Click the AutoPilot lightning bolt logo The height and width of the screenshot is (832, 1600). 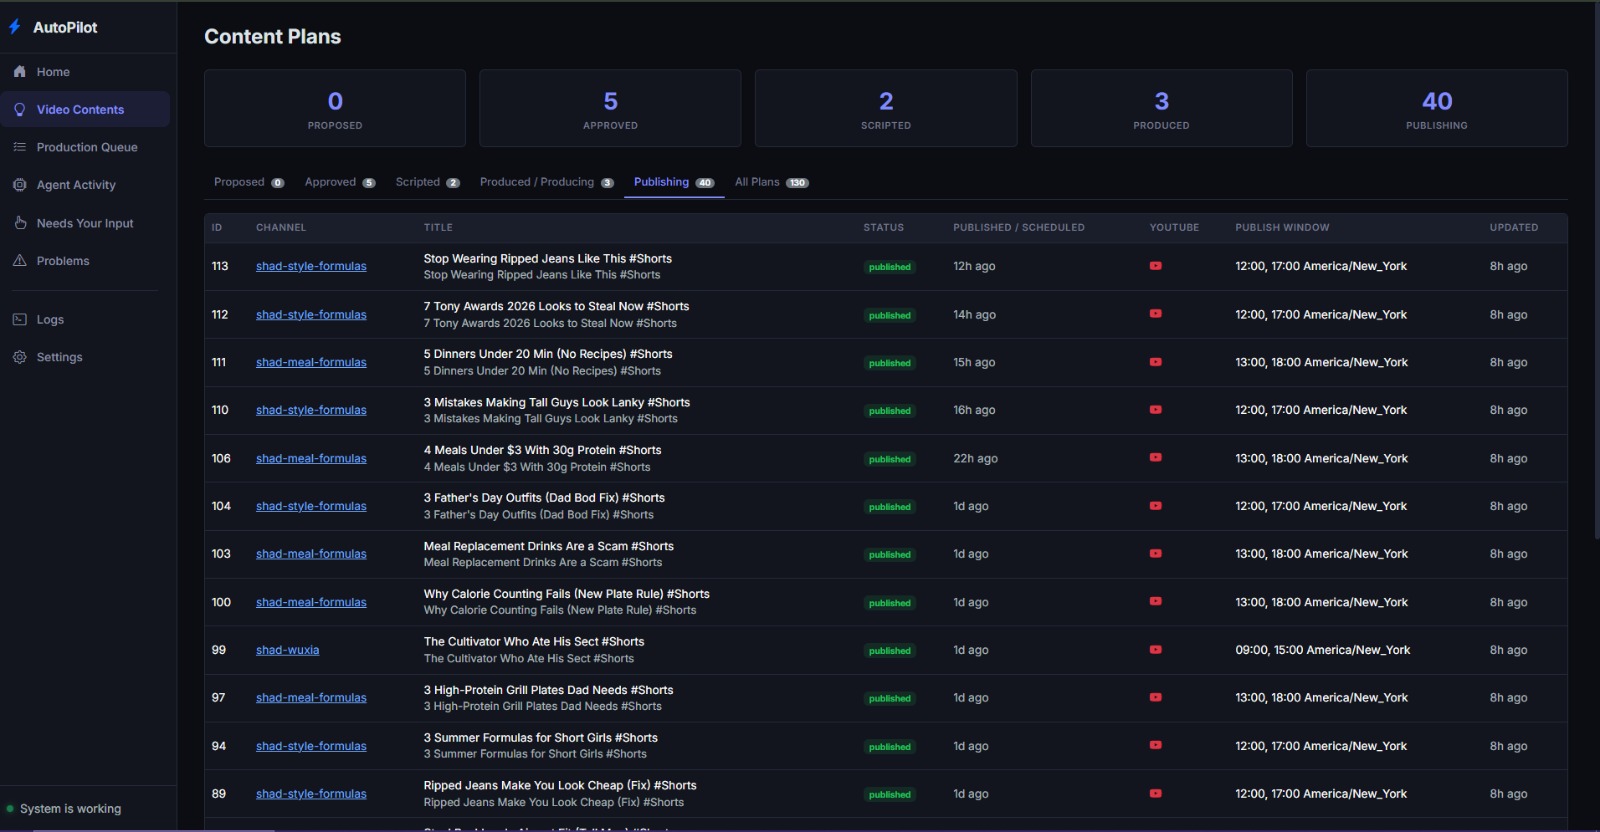pos(15,27)
